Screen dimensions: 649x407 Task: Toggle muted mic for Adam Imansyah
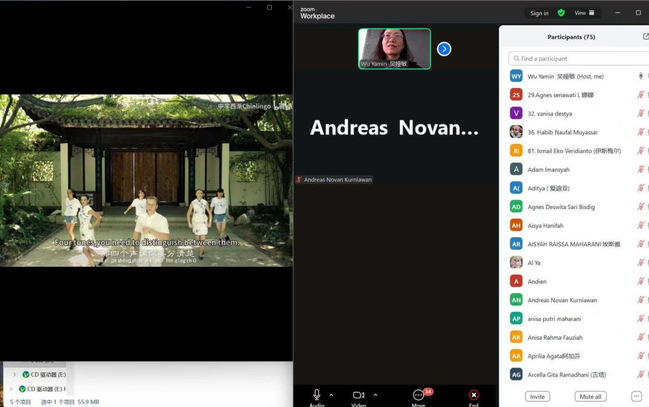[640, 169]
